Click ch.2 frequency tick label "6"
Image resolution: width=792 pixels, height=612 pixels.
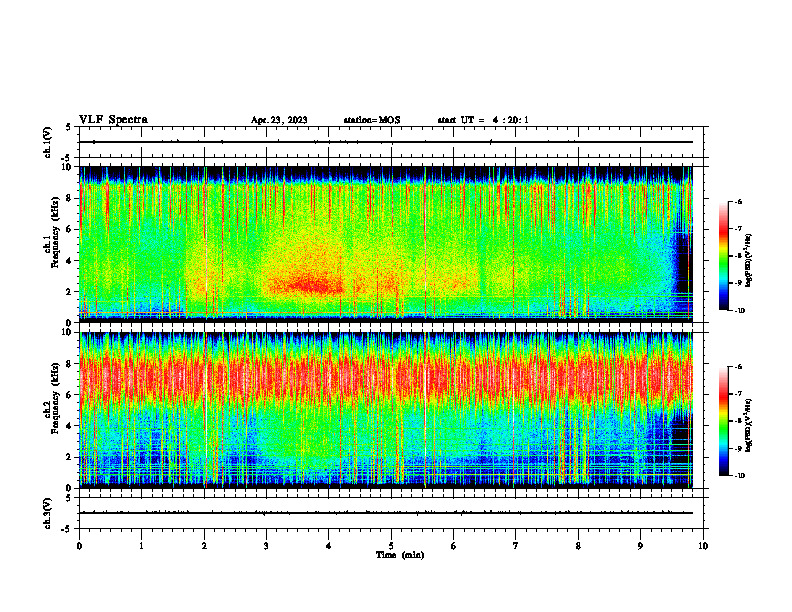pyautogui.click(x=69, y=395)
